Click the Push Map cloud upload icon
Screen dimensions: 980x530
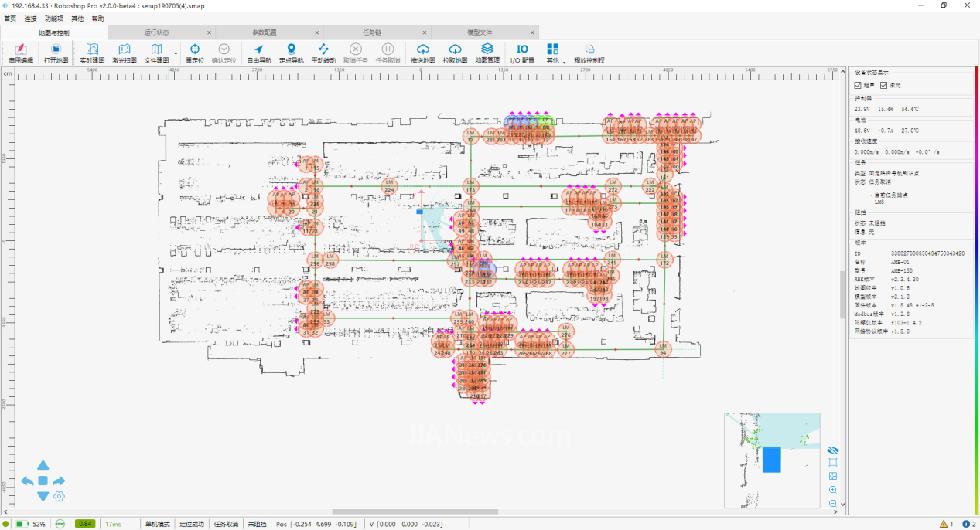423,49
